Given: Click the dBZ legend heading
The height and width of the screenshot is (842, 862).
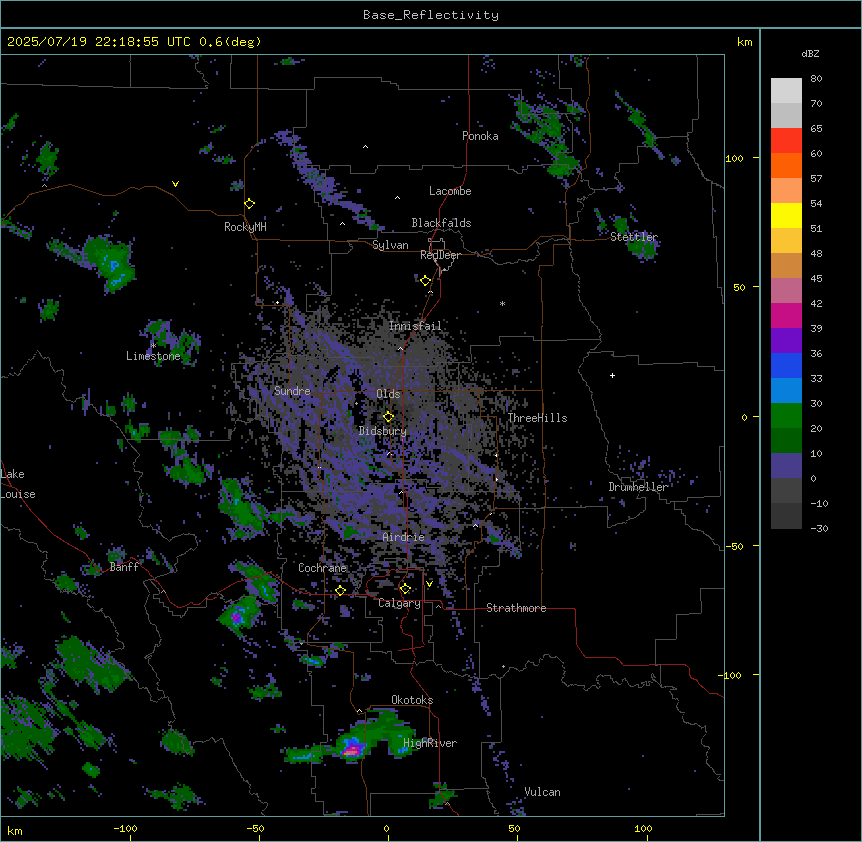Looking at the screenshot, I should coord(810,53).
